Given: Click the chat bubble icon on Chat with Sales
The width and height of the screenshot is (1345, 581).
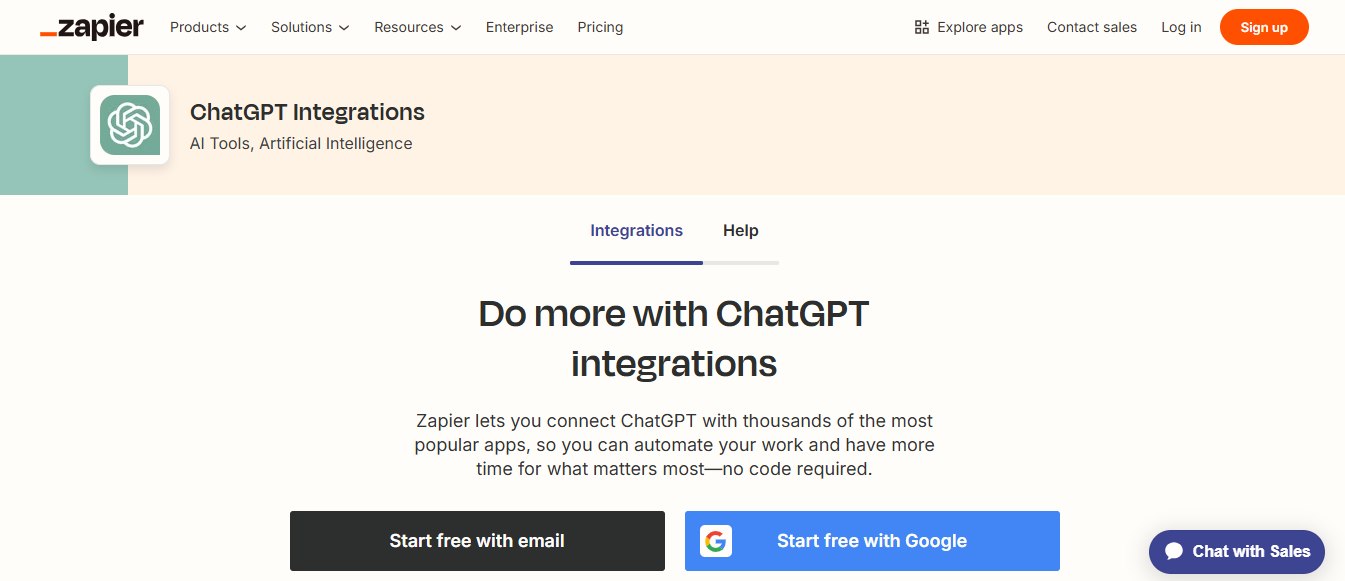Looking at the screenshot, I should (1173, 551).
